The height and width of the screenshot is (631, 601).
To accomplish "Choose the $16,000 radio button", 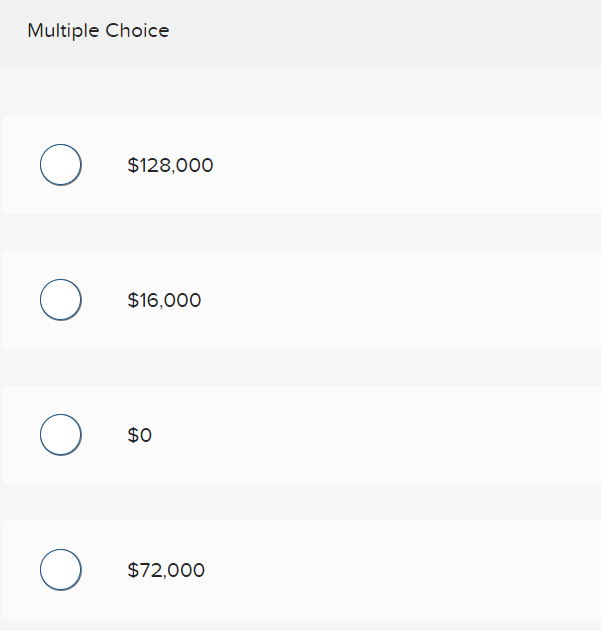I will (60, 300).
